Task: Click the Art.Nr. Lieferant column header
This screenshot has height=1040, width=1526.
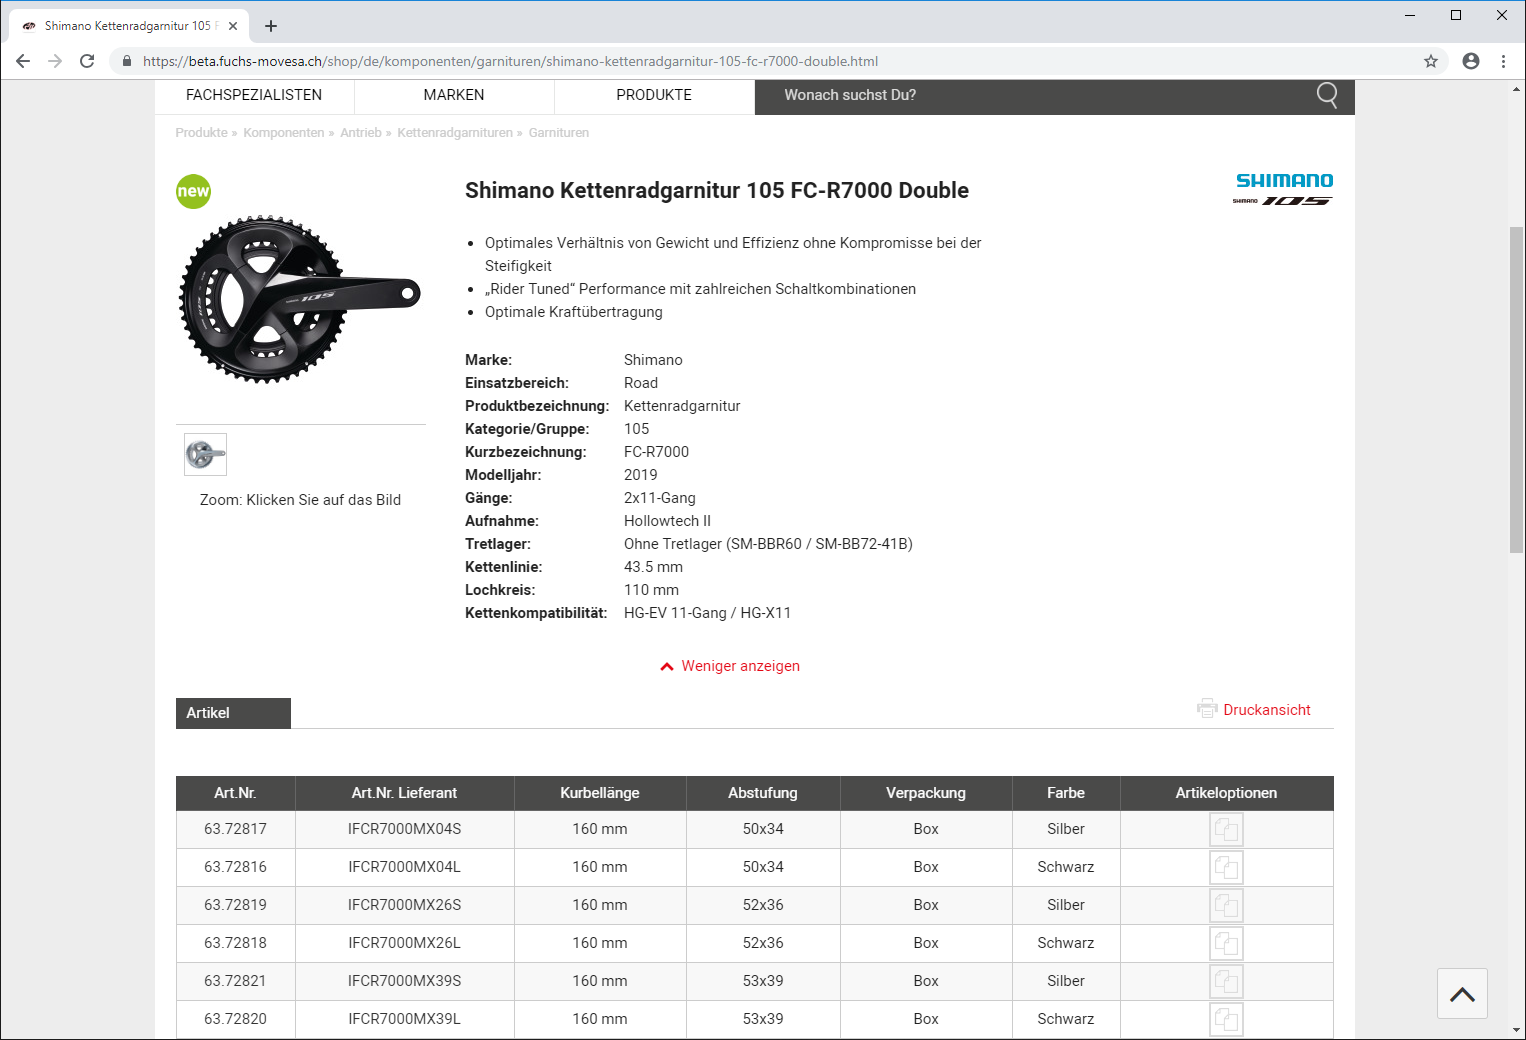Action: coord(404,793)
